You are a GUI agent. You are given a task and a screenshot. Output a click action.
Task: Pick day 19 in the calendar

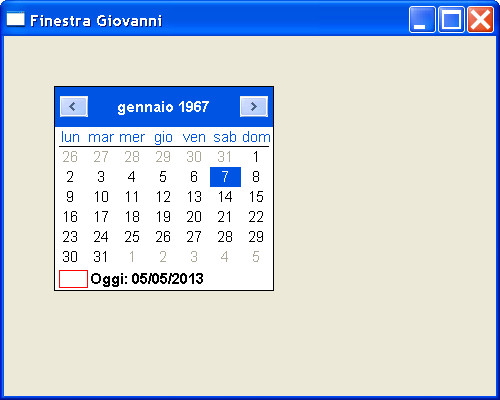tap(163, 217)
